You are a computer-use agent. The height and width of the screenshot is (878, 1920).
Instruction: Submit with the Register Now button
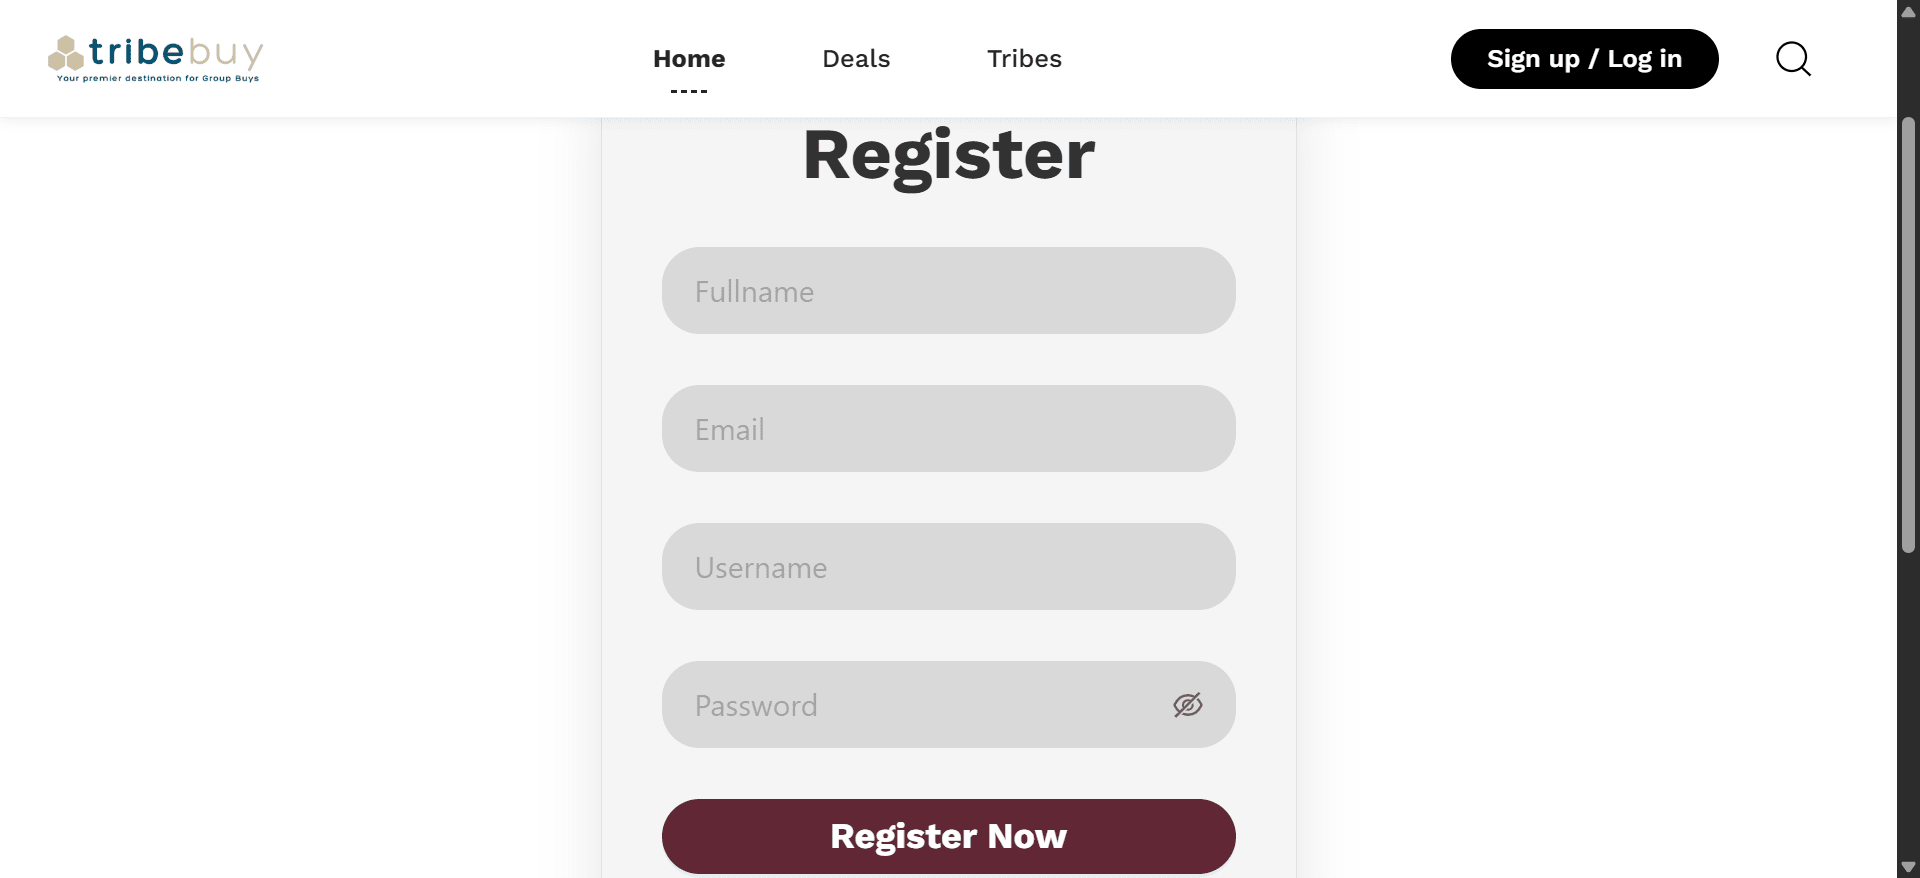pyautogui.click(x=948, y=836)
